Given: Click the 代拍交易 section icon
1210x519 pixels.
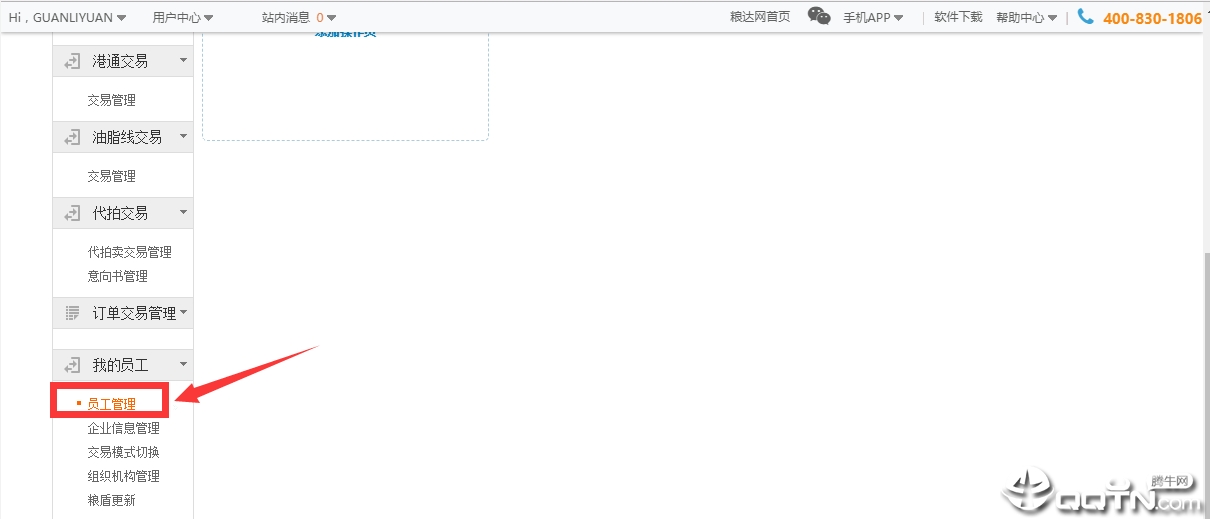Looking at the screenshot, I should (x=72, y=213).
